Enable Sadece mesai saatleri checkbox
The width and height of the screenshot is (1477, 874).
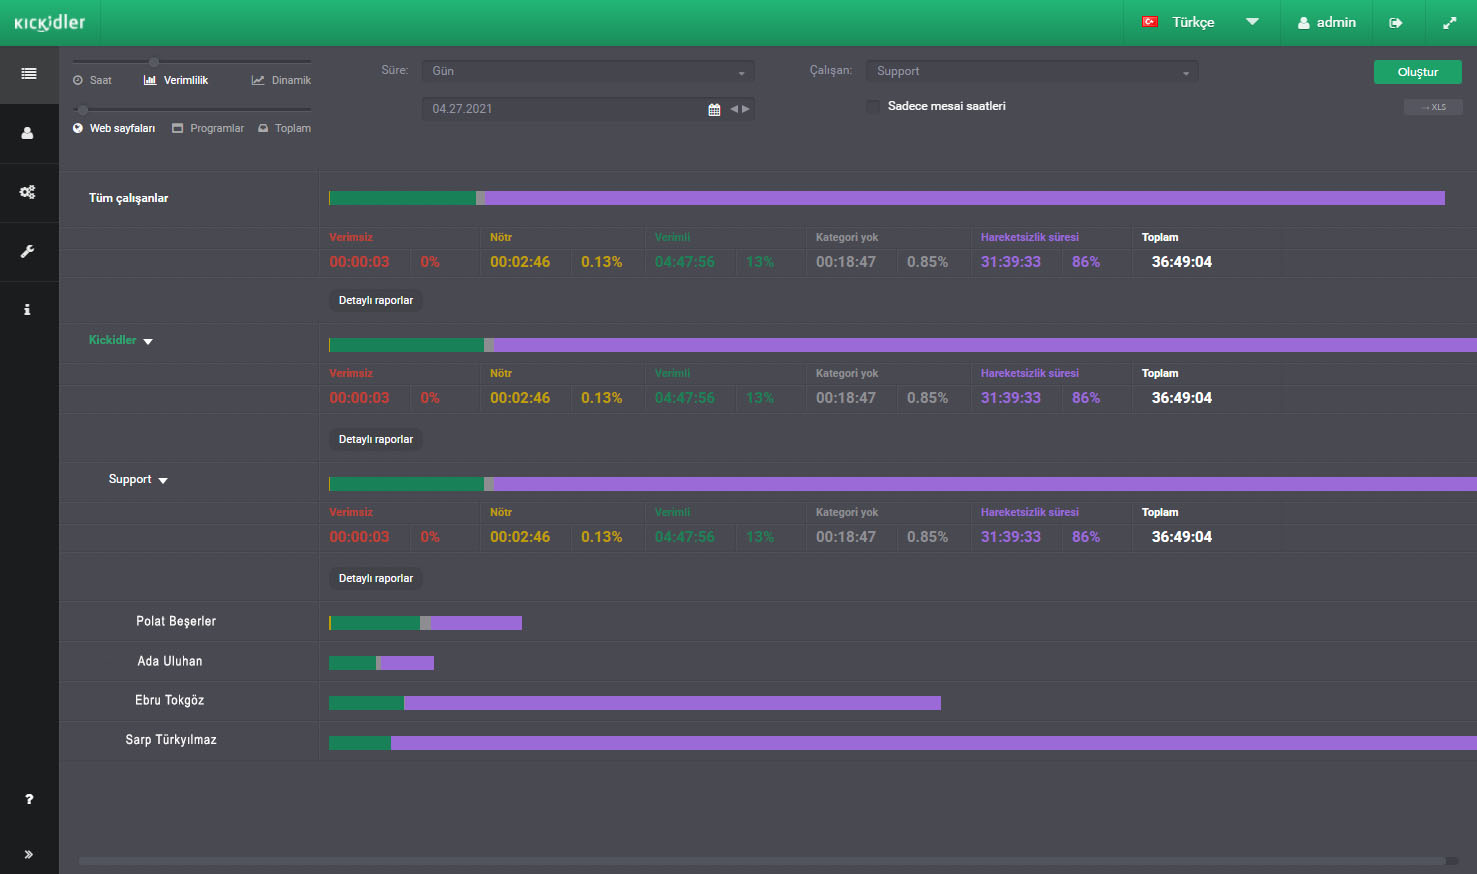coord(874,106)
